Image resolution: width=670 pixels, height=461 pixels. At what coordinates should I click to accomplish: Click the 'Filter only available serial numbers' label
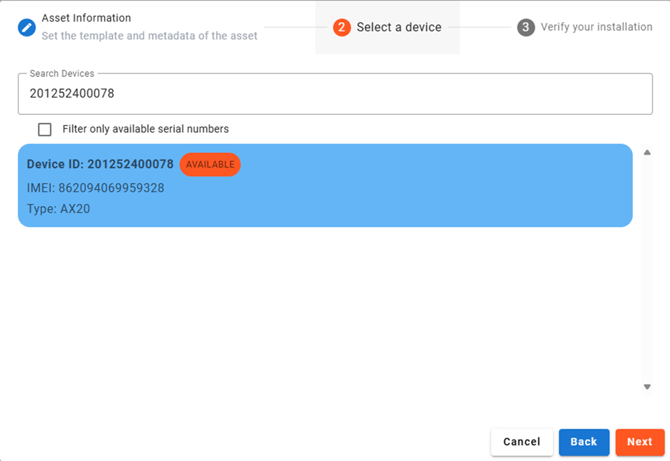[145, 129]
